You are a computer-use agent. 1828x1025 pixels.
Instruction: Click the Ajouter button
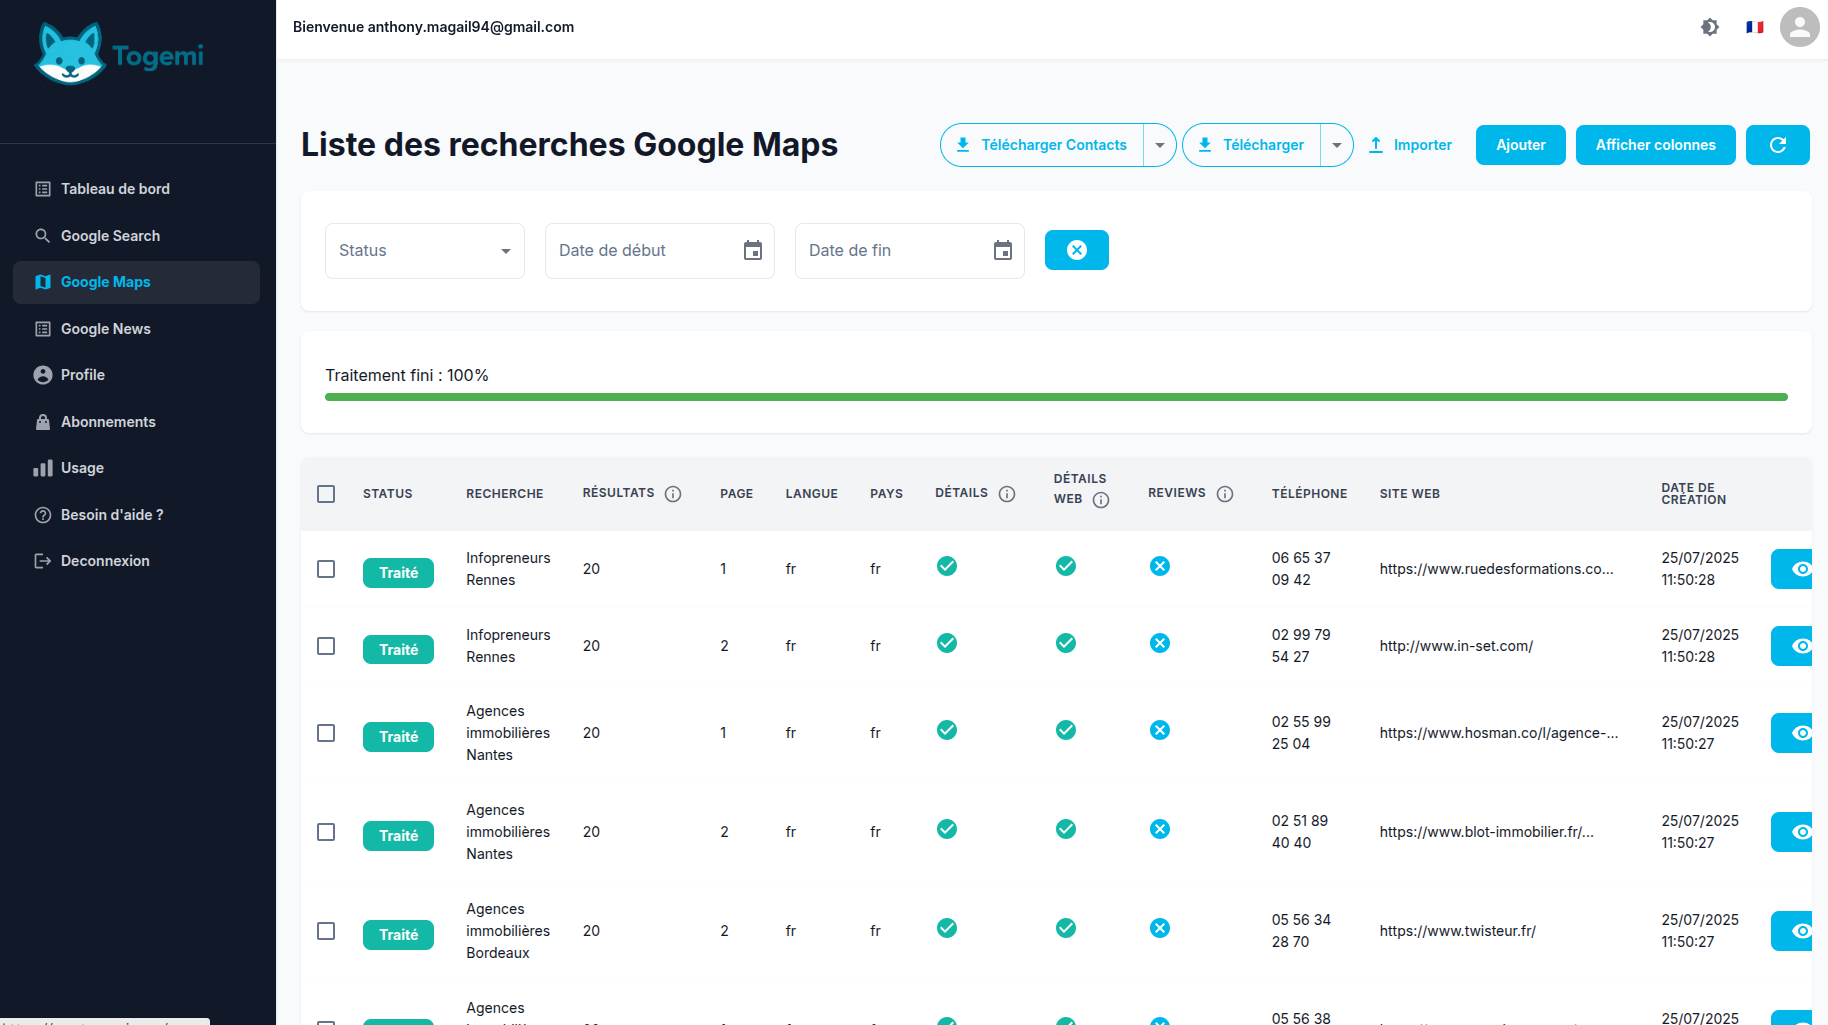[1520, 145]
